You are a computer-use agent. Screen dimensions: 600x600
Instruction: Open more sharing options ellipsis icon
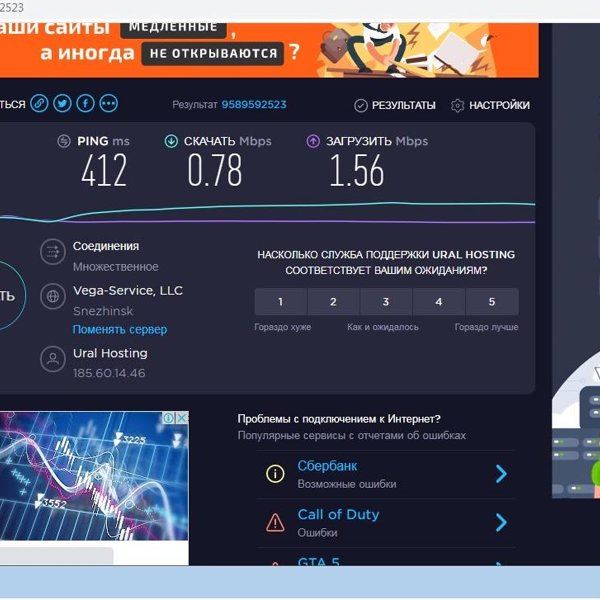point(109,103)
